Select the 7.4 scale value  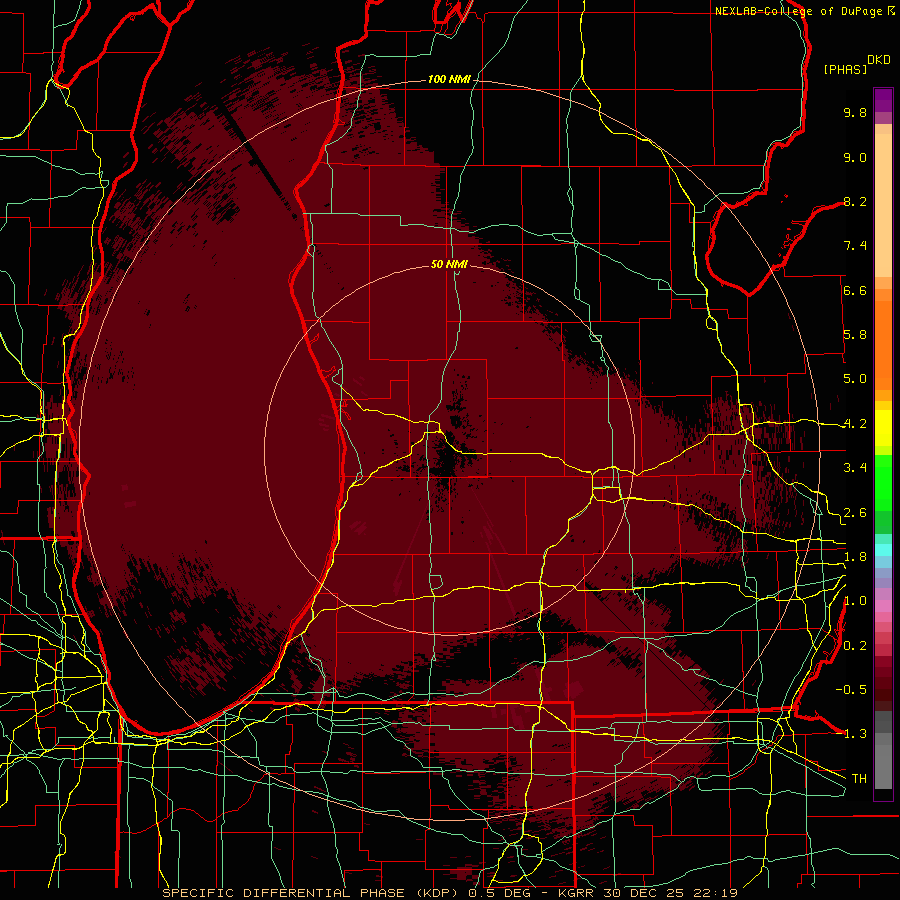[855, 246]
